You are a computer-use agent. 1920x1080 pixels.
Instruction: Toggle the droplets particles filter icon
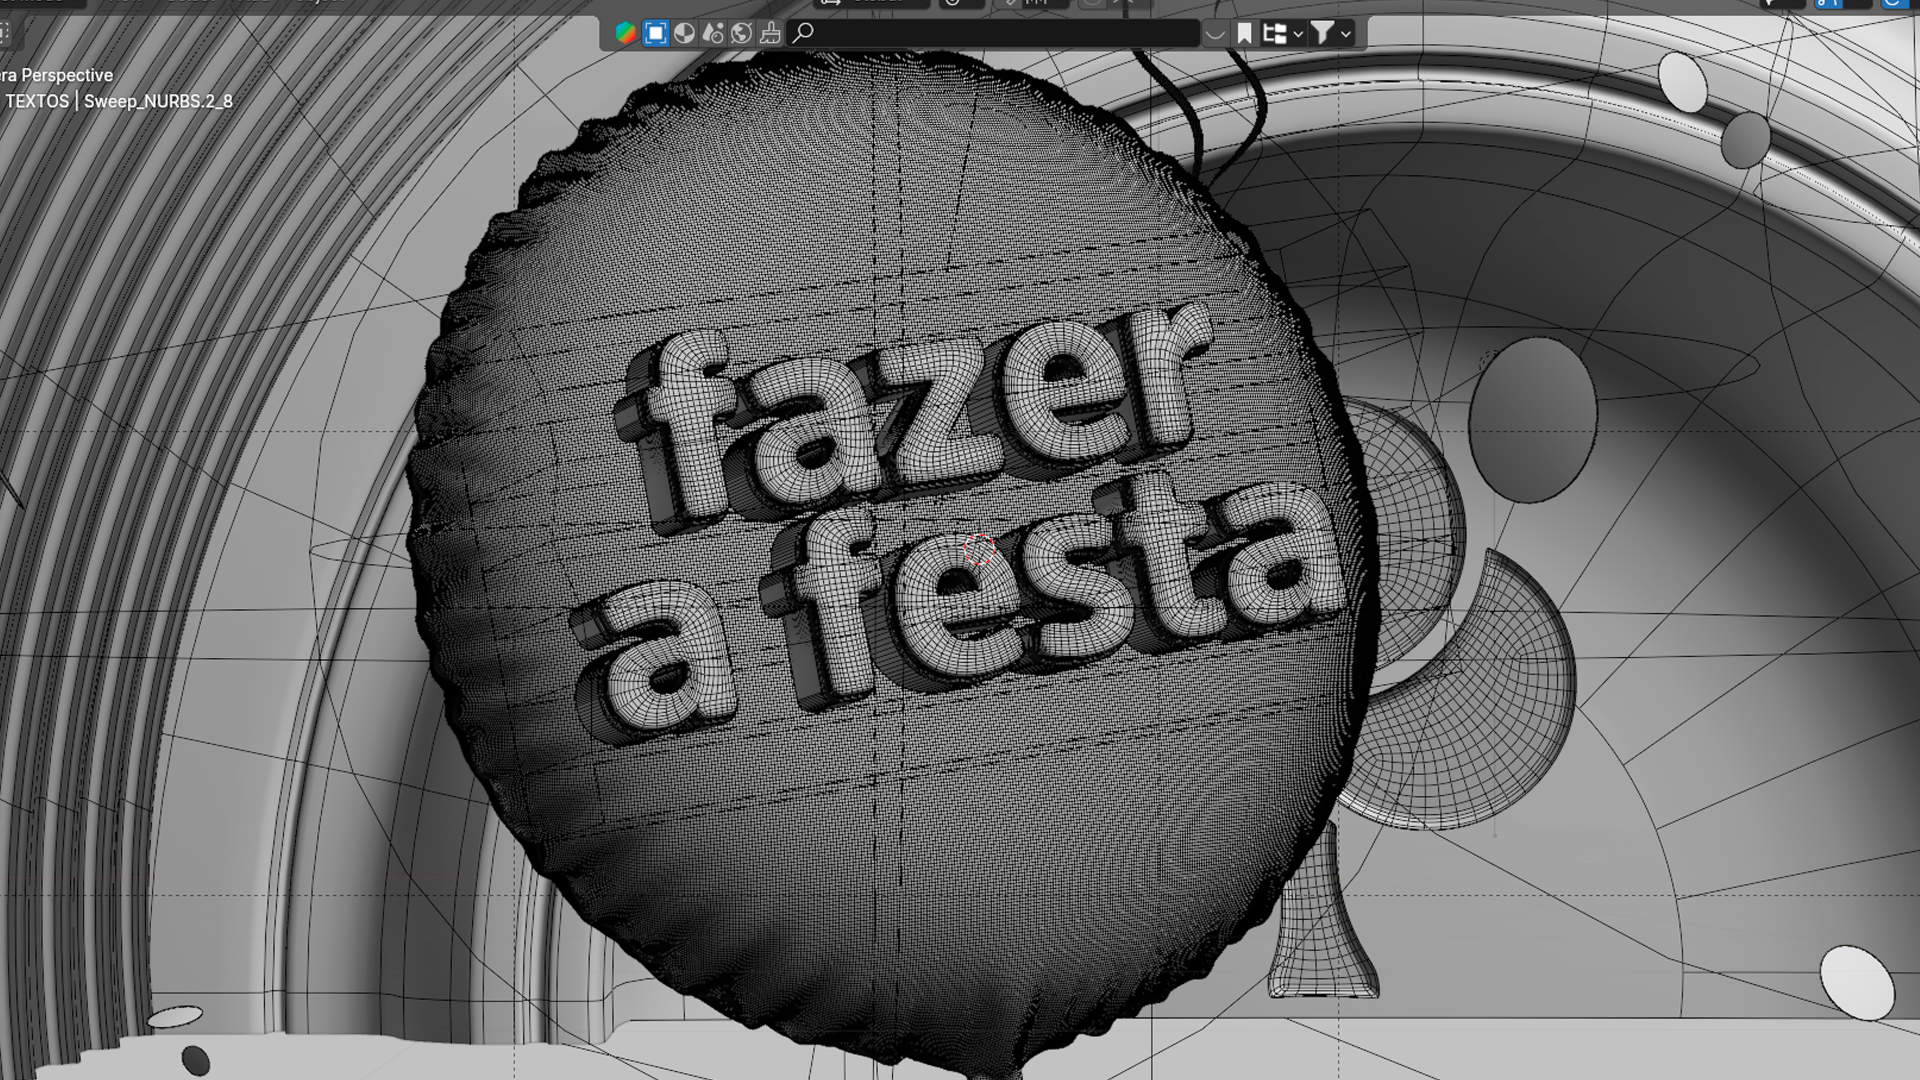[713, 33]
